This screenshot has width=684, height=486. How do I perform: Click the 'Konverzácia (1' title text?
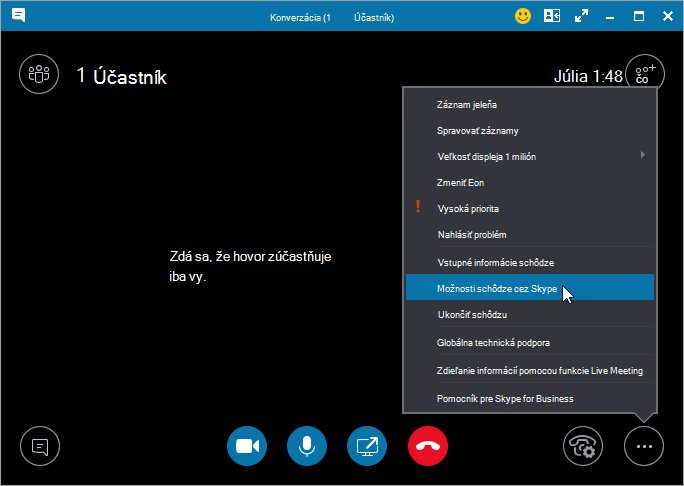coord(300,17)
